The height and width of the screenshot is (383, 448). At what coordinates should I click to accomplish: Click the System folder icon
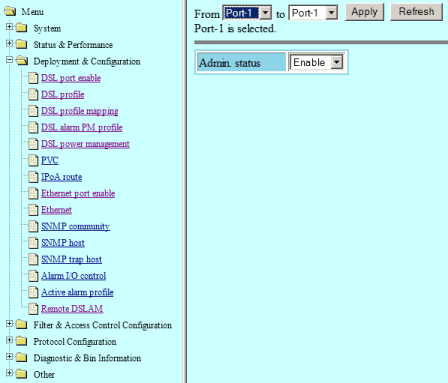click(22, 28)
